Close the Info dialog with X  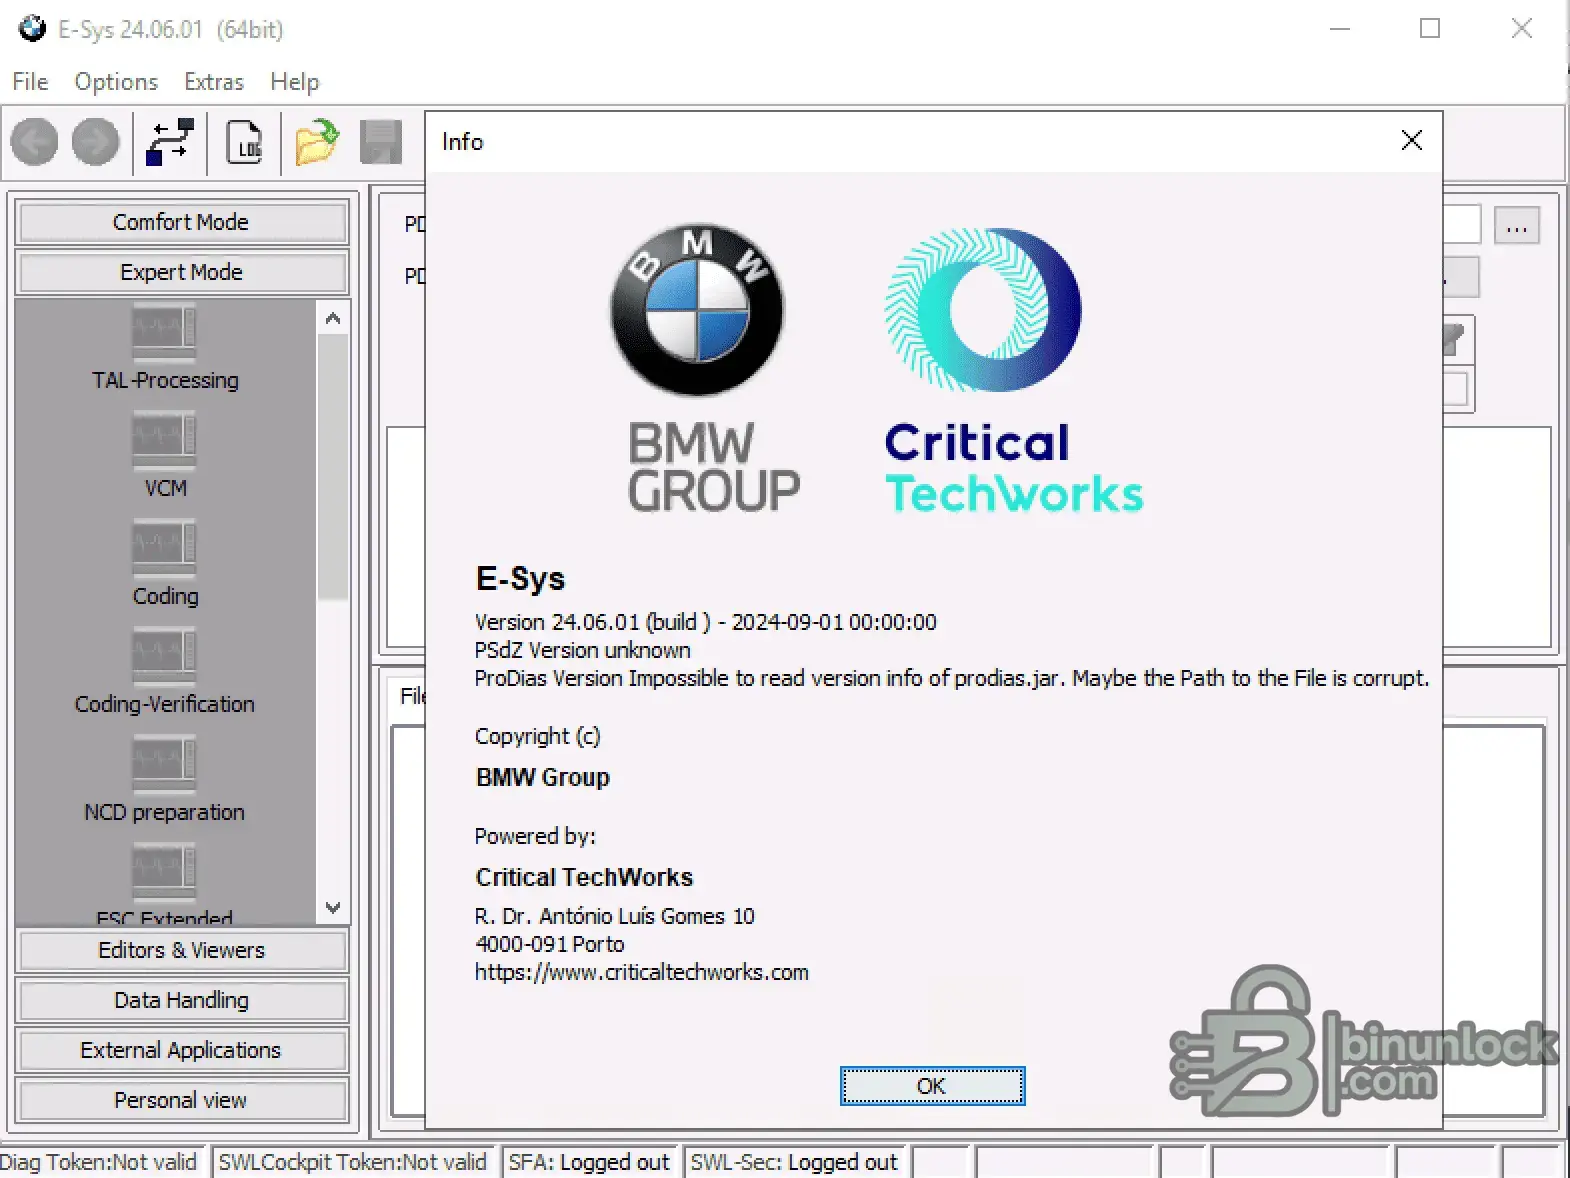click(x=1412, y=140)
